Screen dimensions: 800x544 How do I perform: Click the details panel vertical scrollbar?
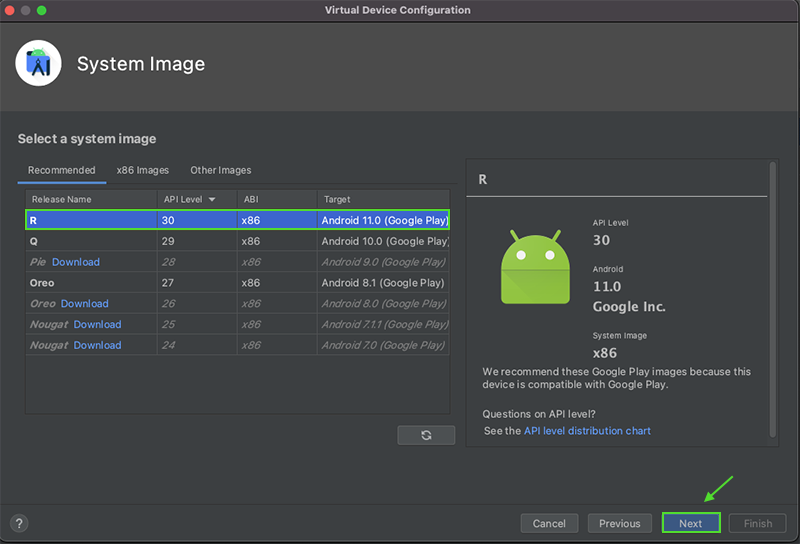pos(772,300)
